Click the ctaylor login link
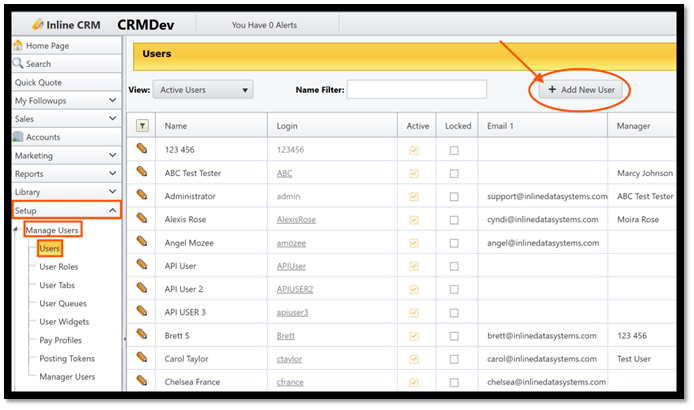 289,359
